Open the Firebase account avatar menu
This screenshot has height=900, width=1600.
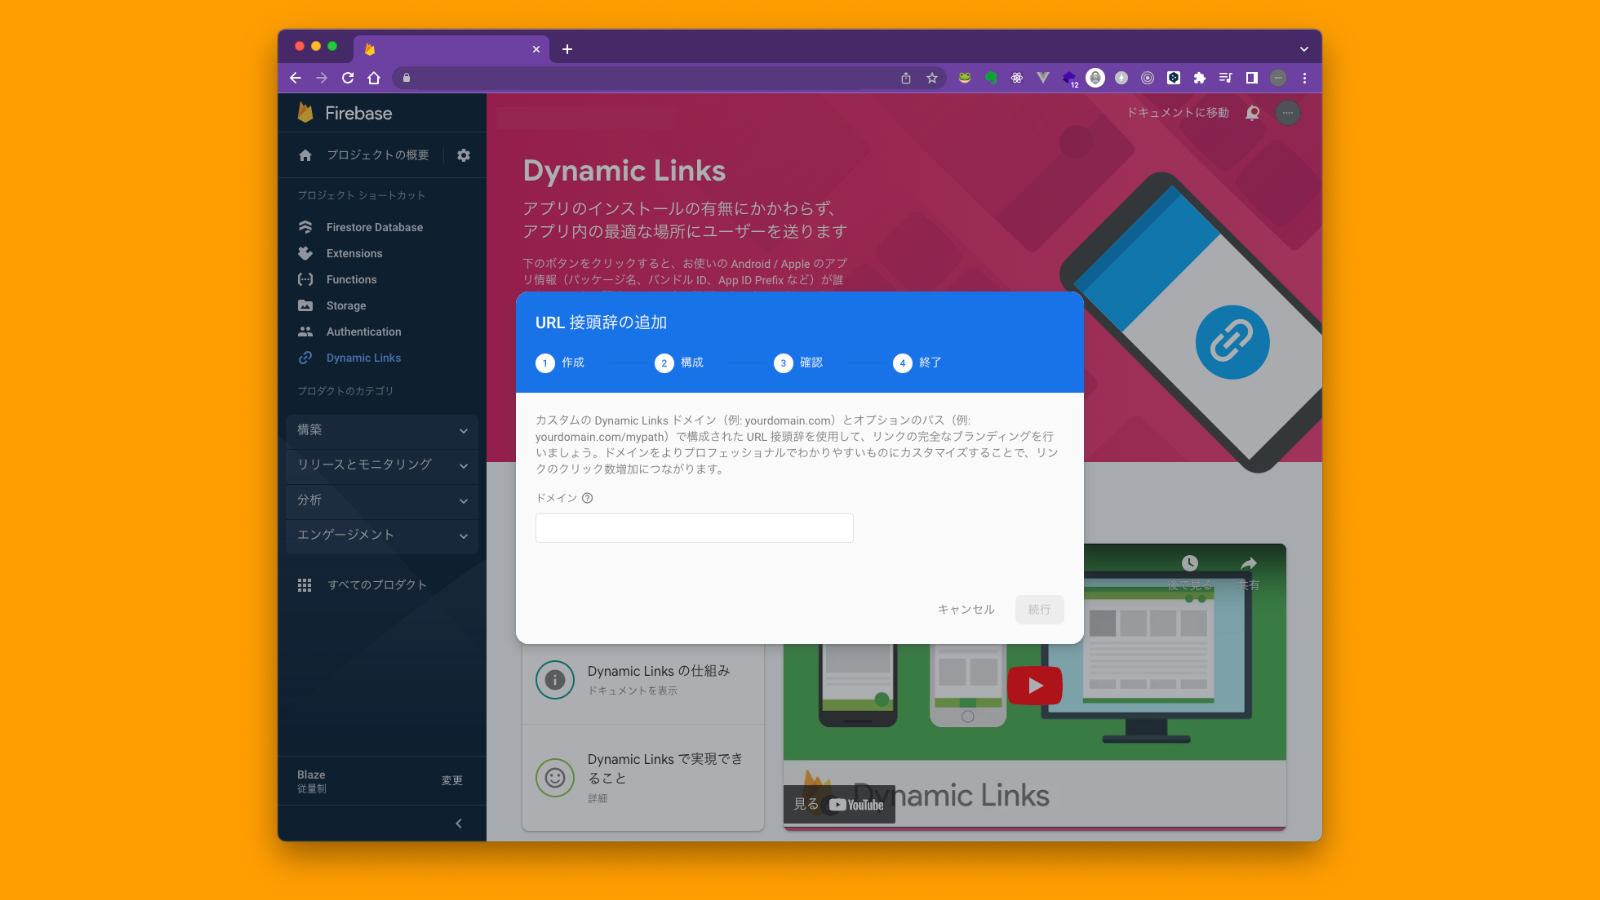pos(1288,113)
